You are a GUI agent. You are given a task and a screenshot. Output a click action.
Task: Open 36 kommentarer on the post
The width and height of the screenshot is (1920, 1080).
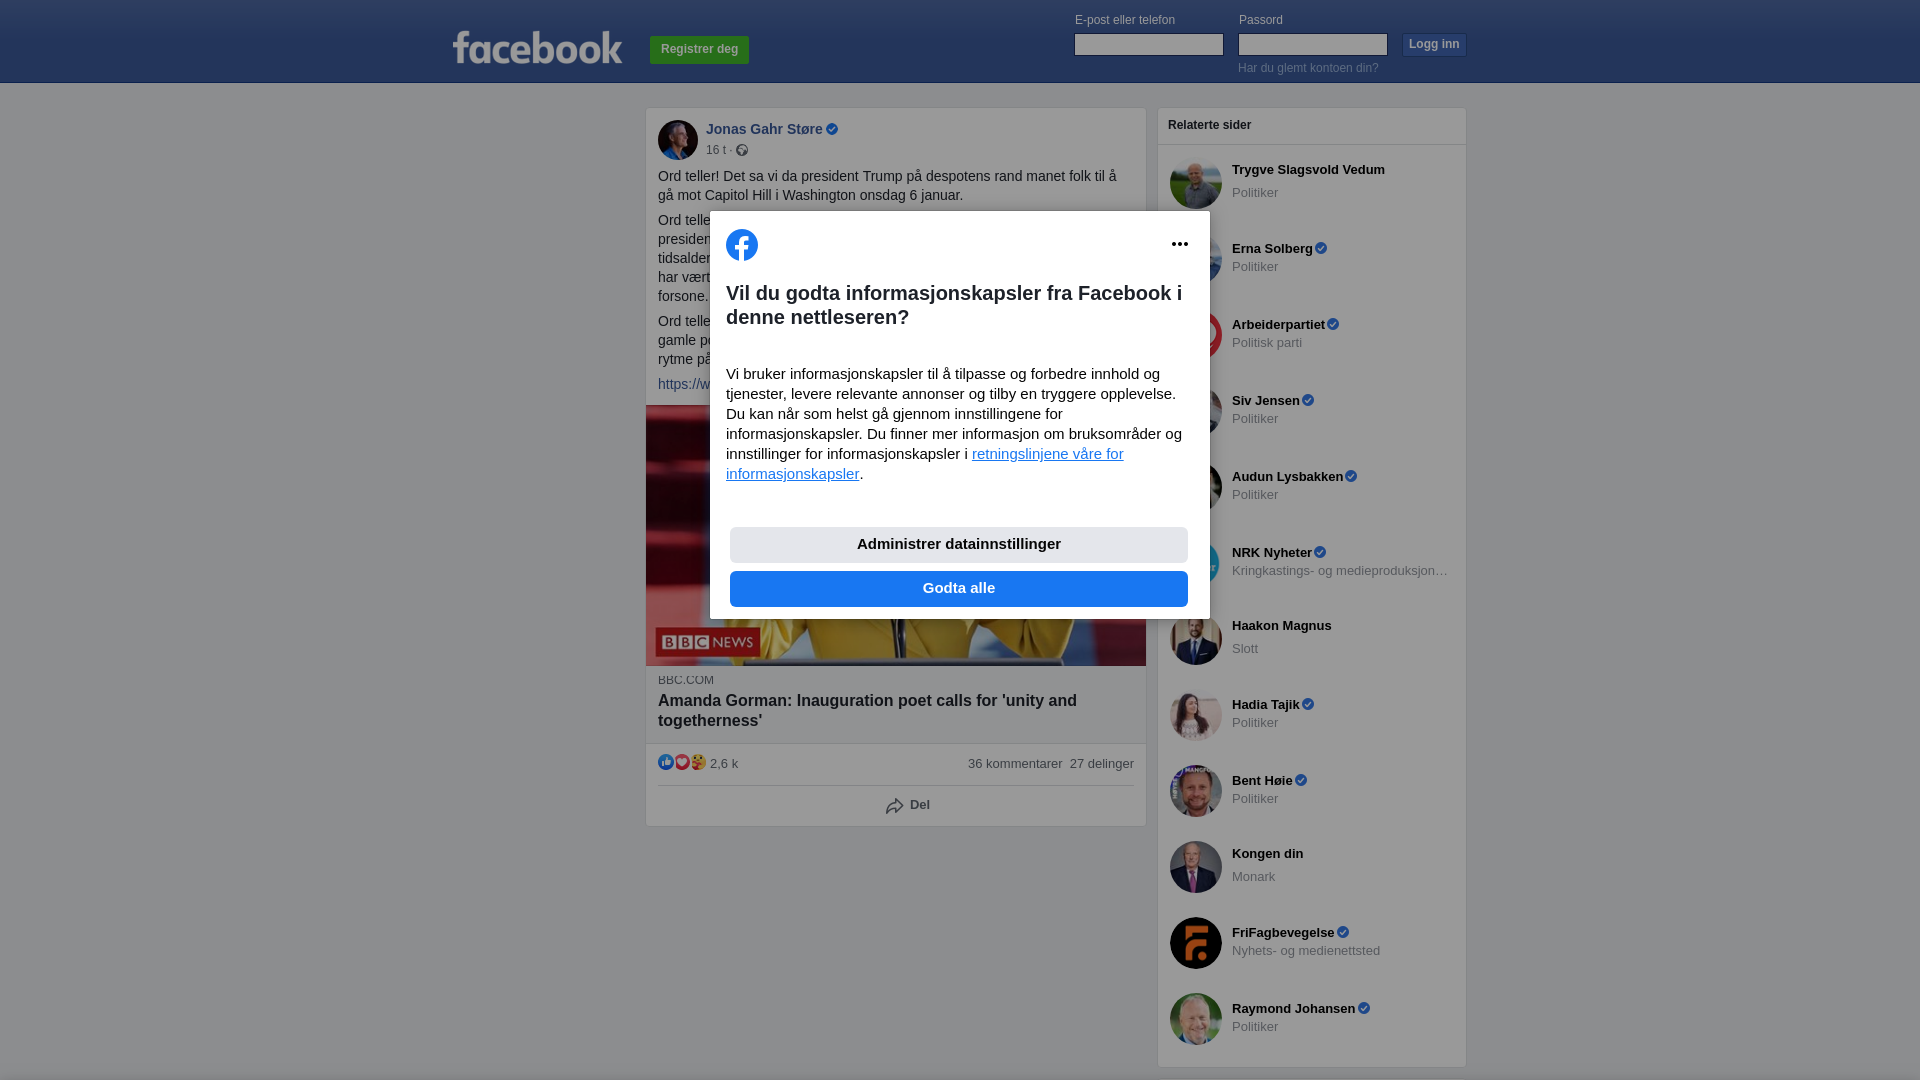coord(1015,764)
